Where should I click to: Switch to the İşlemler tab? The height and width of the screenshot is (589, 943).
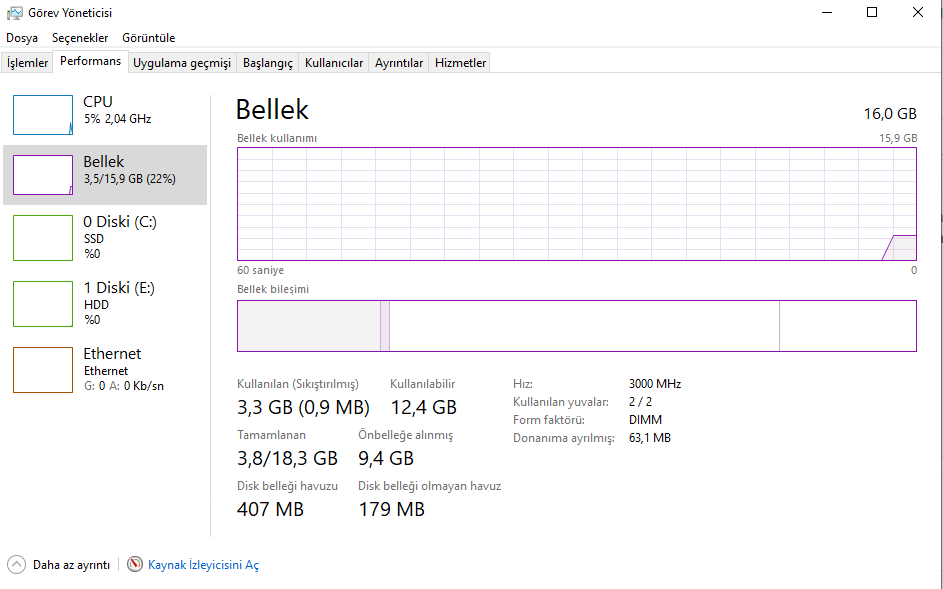28,63
